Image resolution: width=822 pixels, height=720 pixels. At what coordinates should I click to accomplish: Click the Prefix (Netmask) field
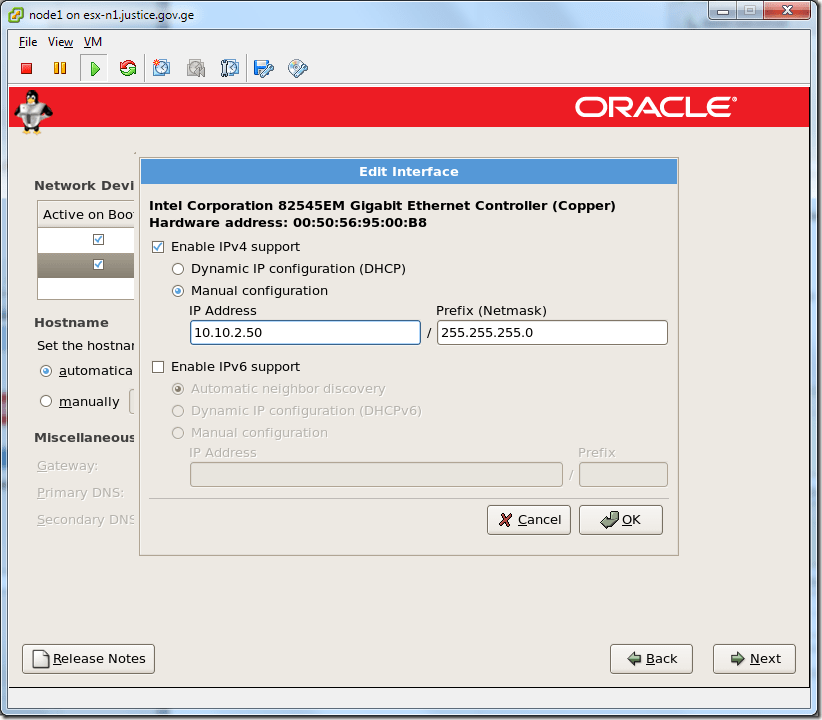[x=551, y=331]
